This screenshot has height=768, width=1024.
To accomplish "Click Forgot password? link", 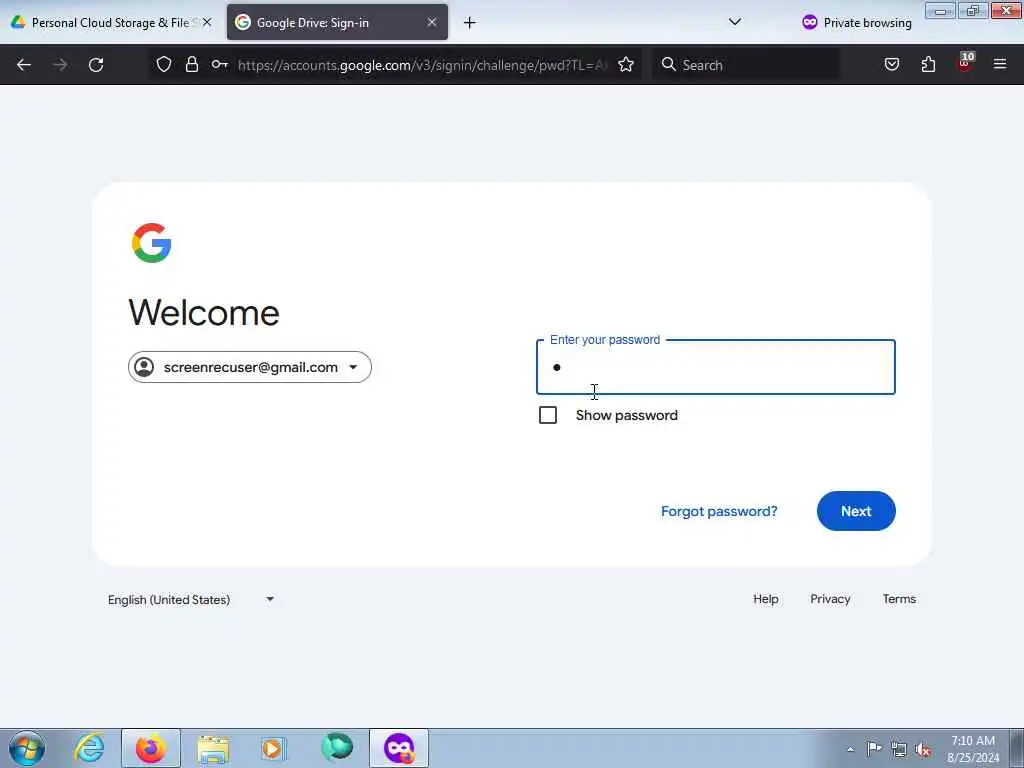I will (x=719, y=511).
